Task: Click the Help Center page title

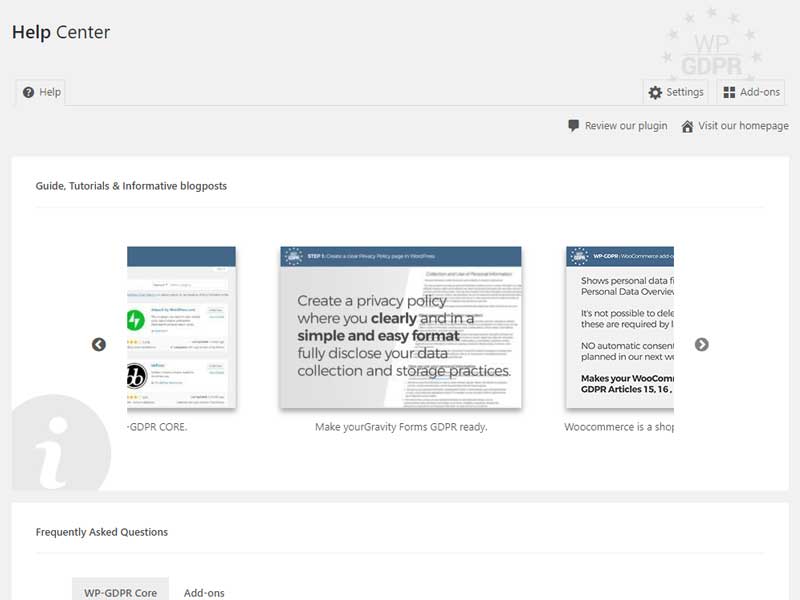Action: coord(61,32)
